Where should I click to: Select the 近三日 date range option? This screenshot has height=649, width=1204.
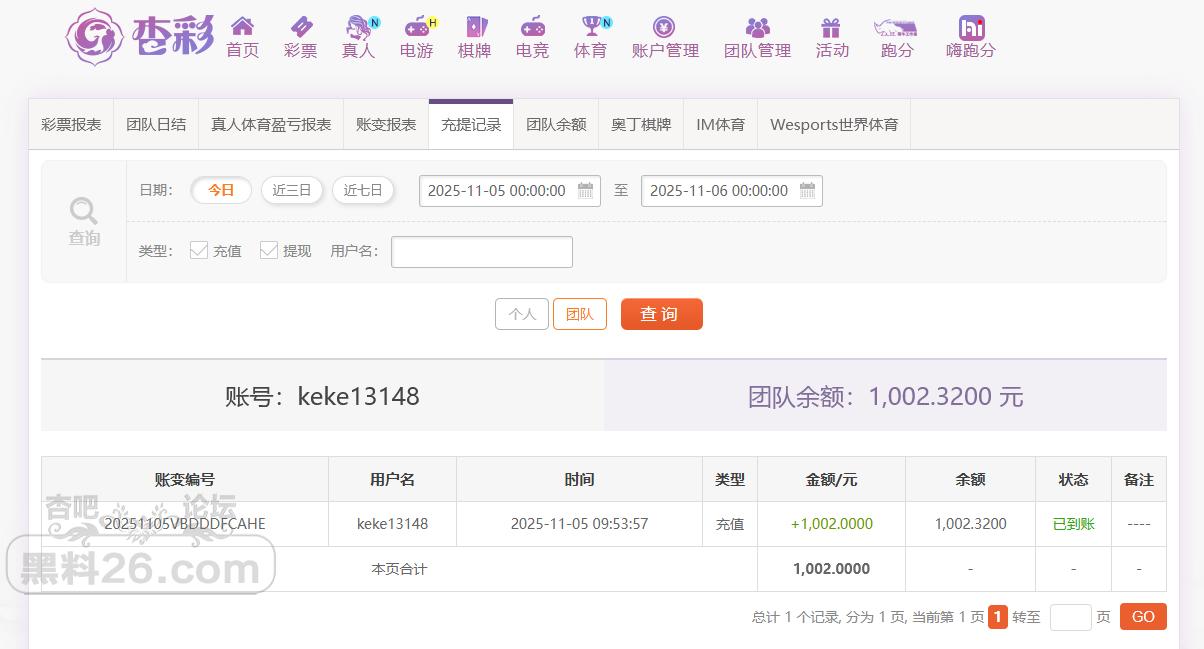click(x=292, y=190)
